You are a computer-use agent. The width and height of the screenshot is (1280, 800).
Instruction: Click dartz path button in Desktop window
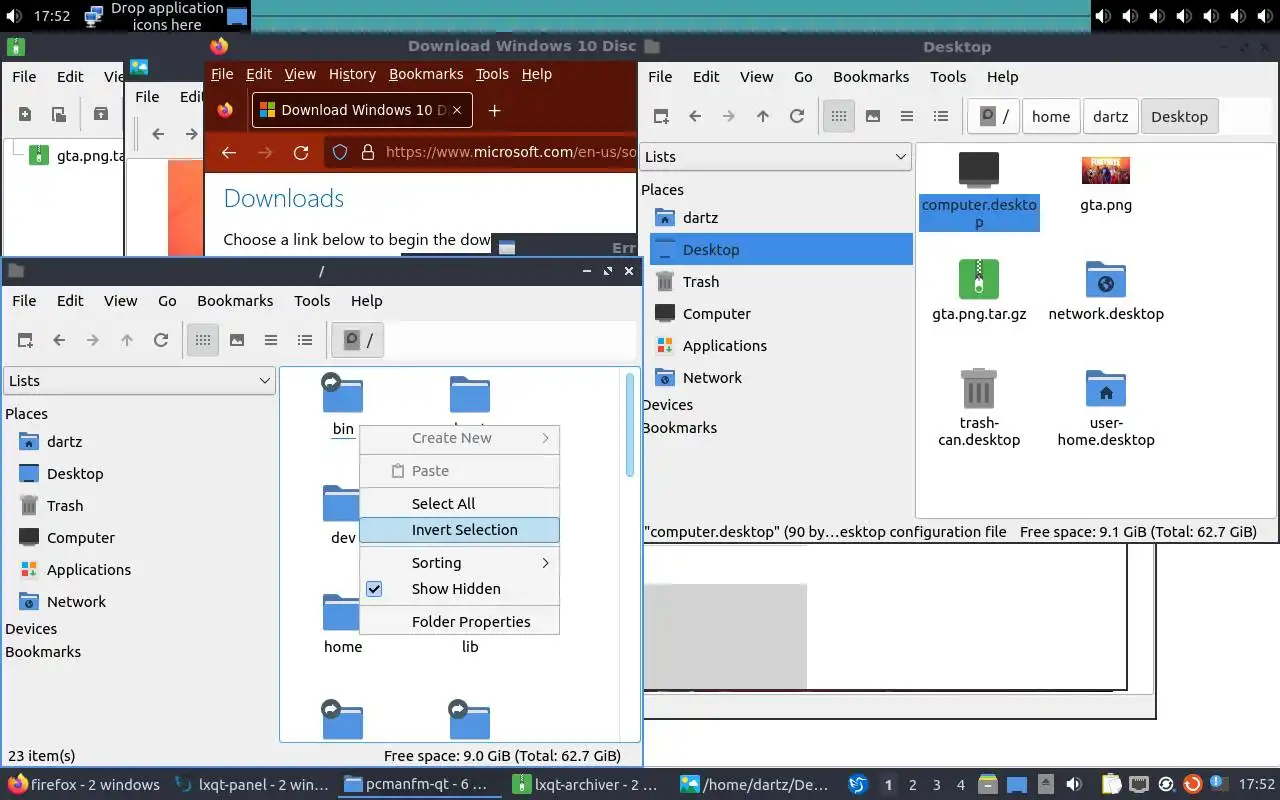1110,116
